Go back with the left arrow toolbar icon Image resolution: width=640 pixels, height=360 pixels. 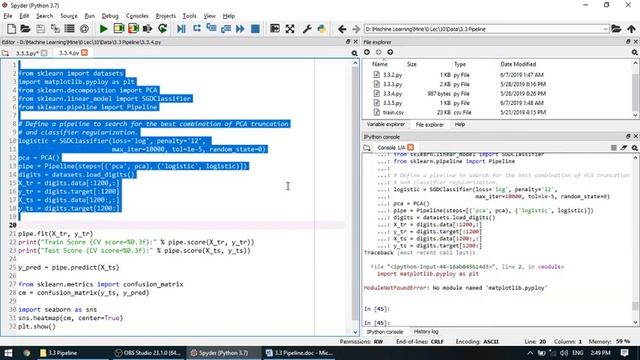point(342,29)
